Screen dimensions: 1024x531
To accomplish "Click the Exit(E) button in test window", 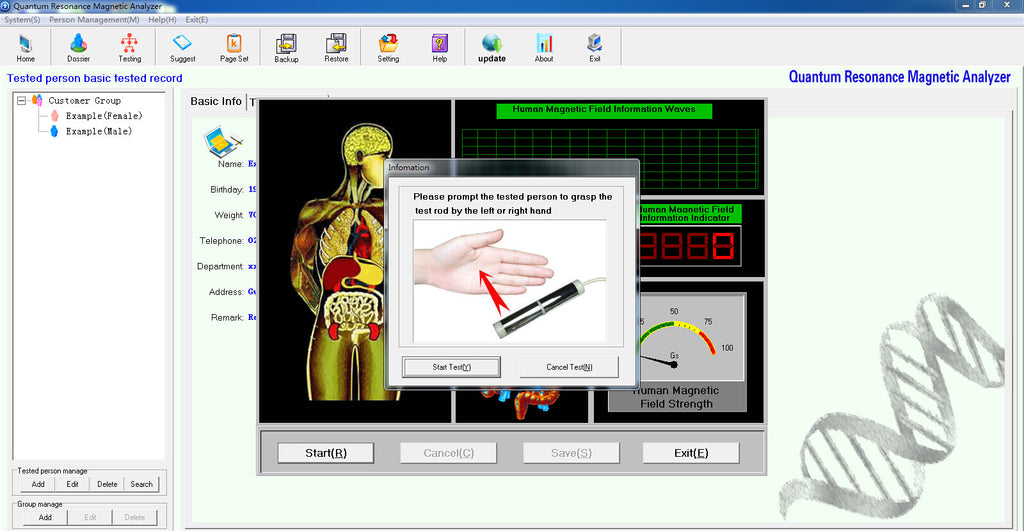I will point(691,453).
